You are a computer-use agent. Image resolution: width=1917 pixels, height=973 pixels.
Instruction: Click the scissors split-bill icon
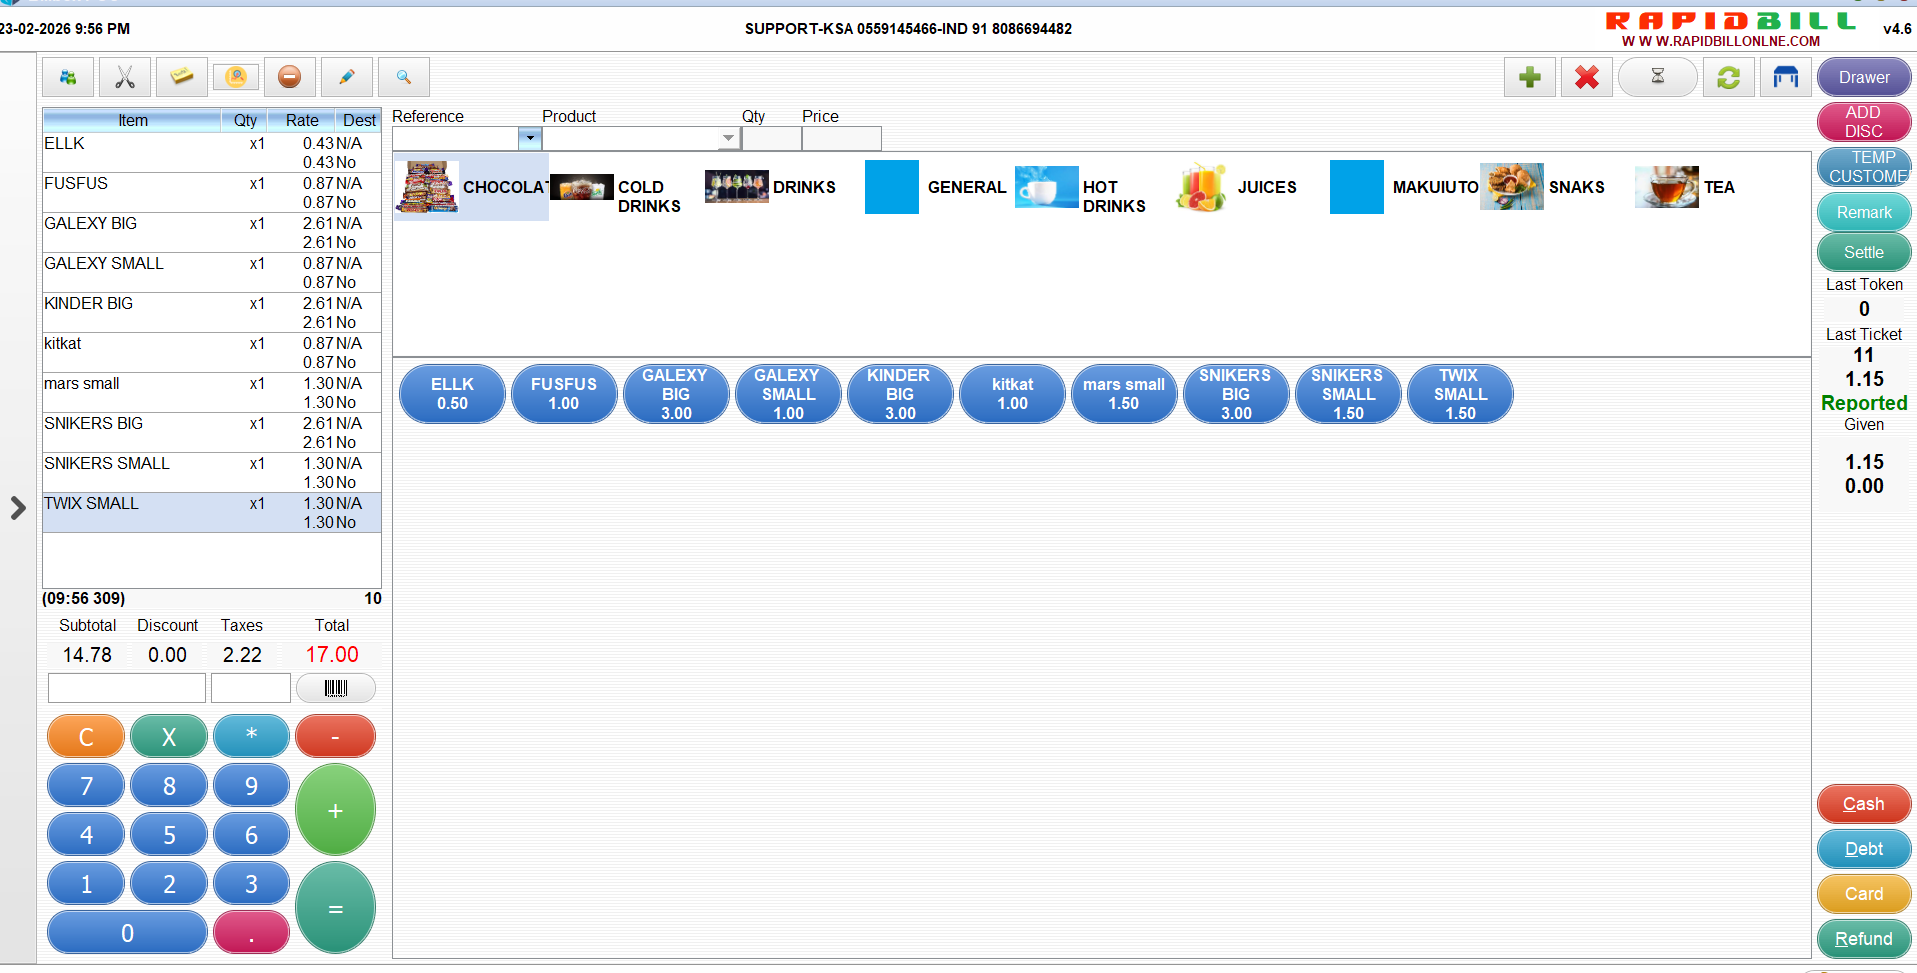coord(125,77)
